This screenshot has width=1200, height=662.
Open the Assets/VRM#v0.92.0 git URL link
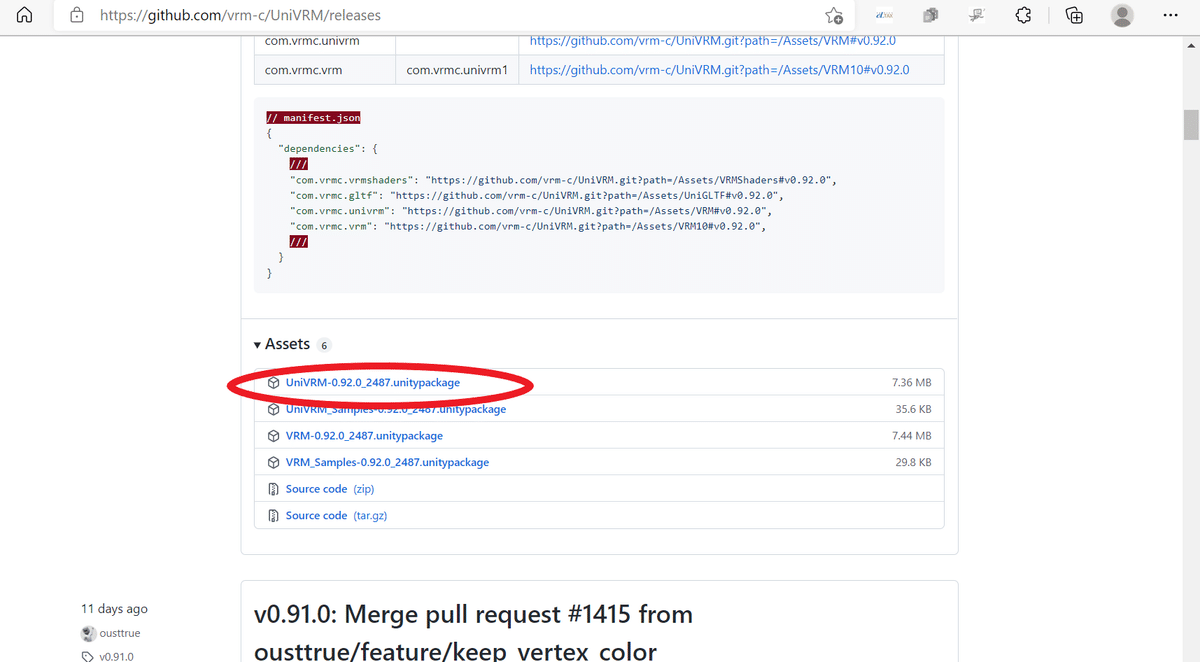tap(712, 41)
